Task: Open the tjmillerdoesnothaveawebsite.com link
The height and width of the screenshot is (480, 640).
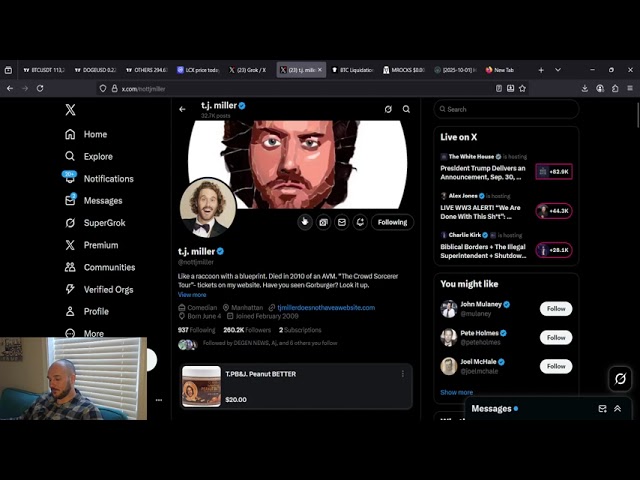Action: pyautogui.click(x=326, y=308)
